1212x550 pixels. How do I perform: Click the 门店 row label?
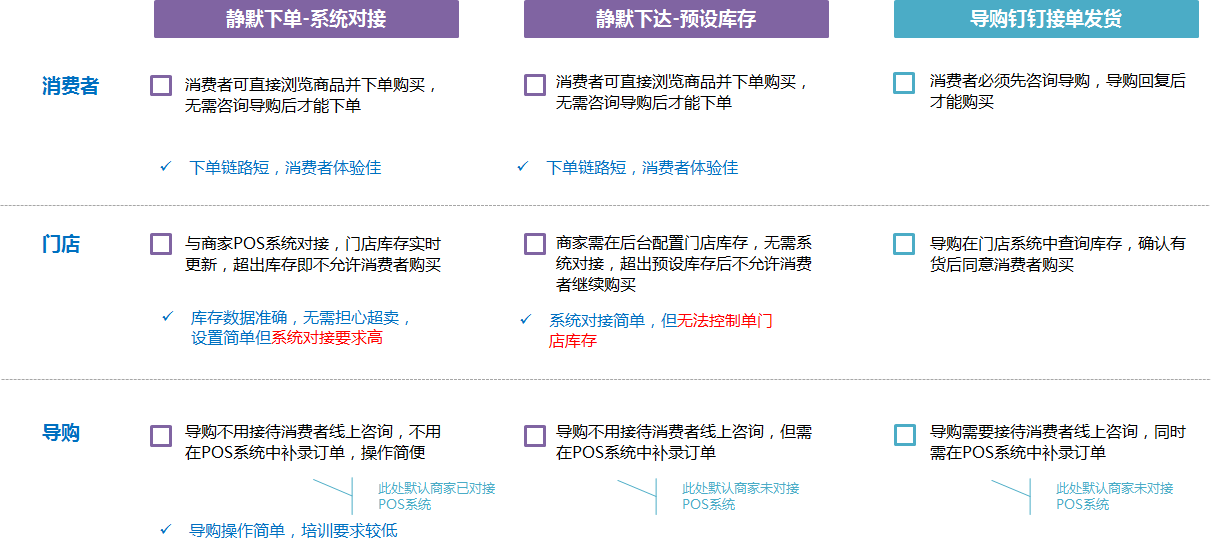click(61, 244)
